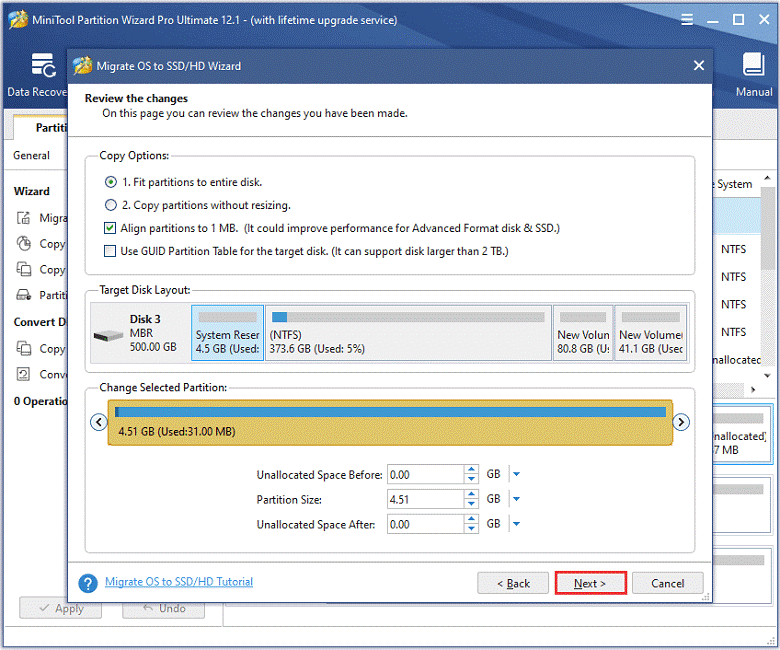
Task: Go to next partition with right arrow
Action: point(681,422)
